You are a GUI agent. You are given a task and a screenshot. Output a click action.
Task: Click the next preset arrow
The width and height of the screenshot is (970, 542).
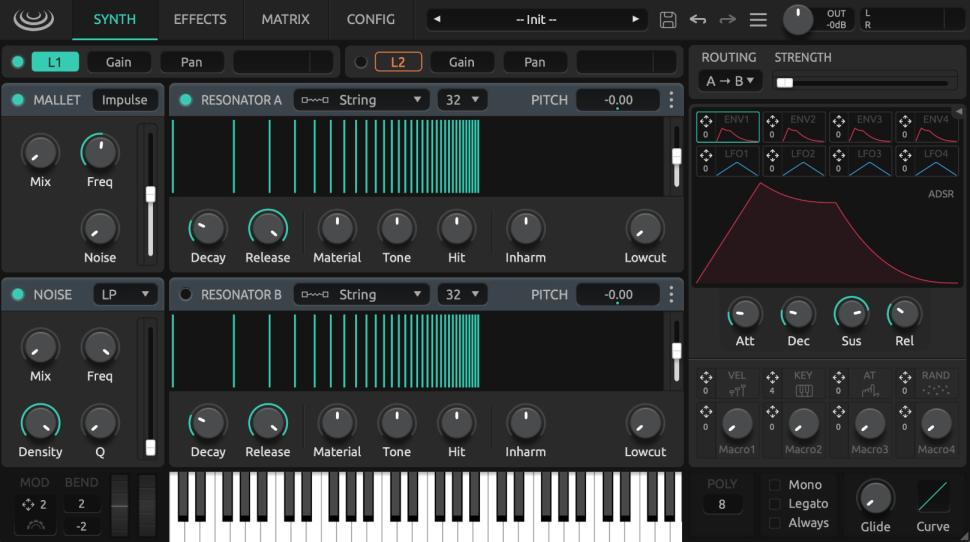tap(635, 19)
